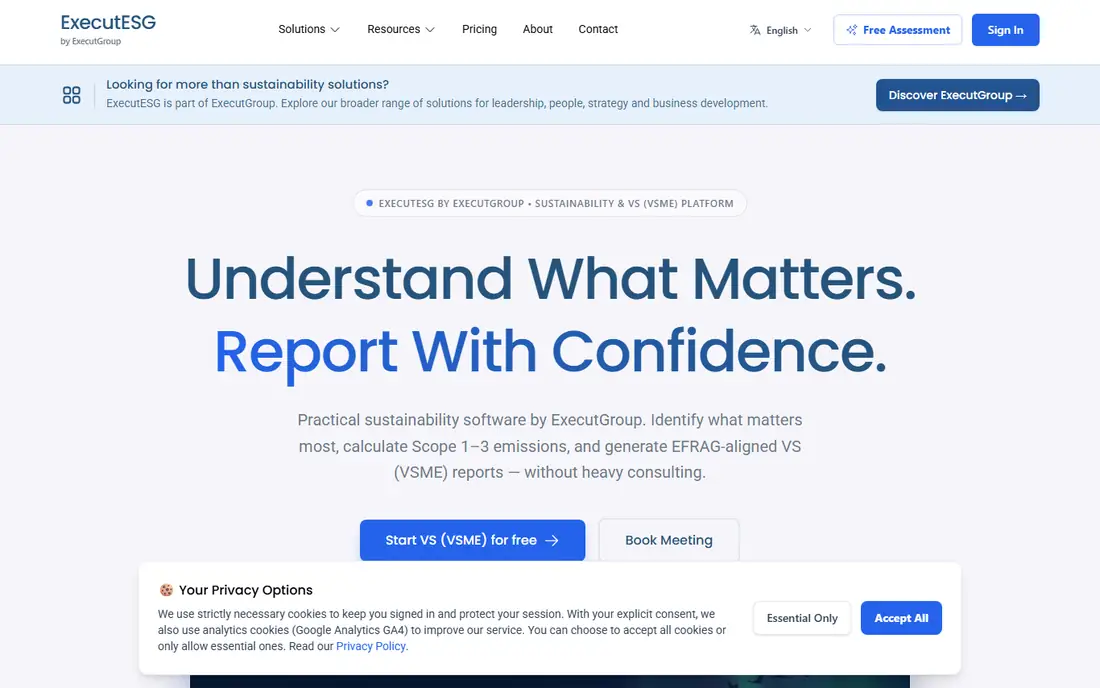Open the English language selector
Screen dimensions: 1100x688
781,30
